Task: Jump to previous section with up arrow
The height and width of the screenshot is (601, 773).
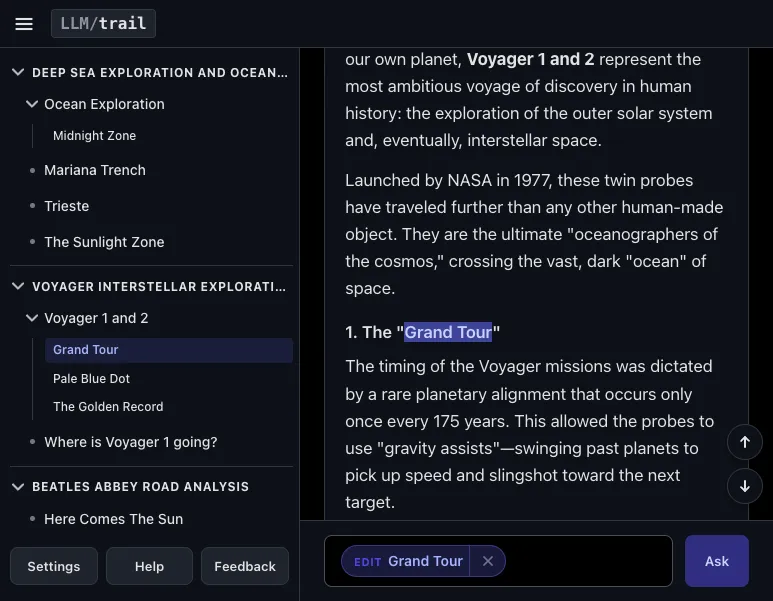Action: click(x=744, y=442)
